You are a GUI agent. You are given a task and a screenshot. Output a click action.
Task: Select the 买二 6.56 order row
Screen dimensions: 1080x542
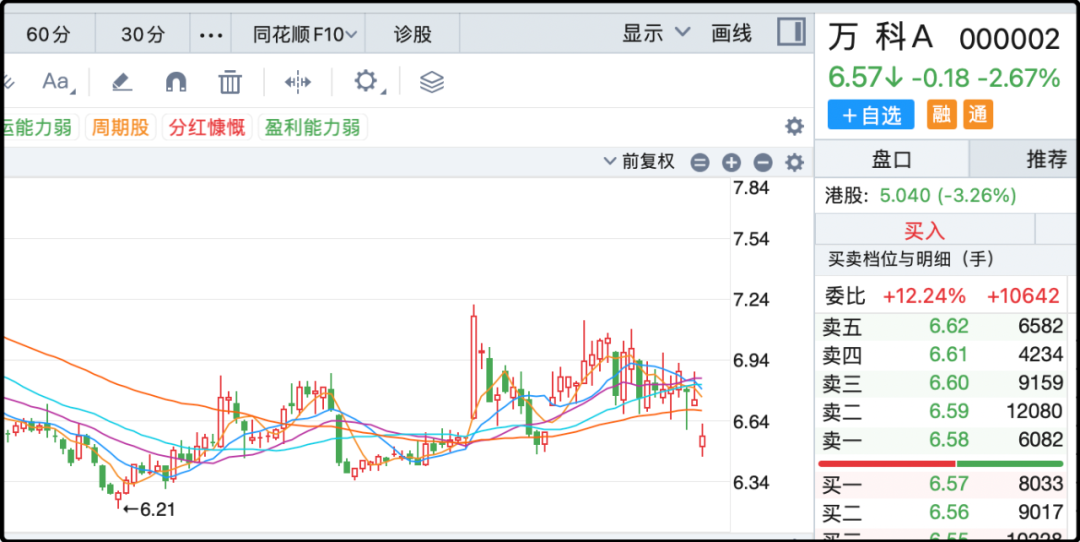coord(943,513)
